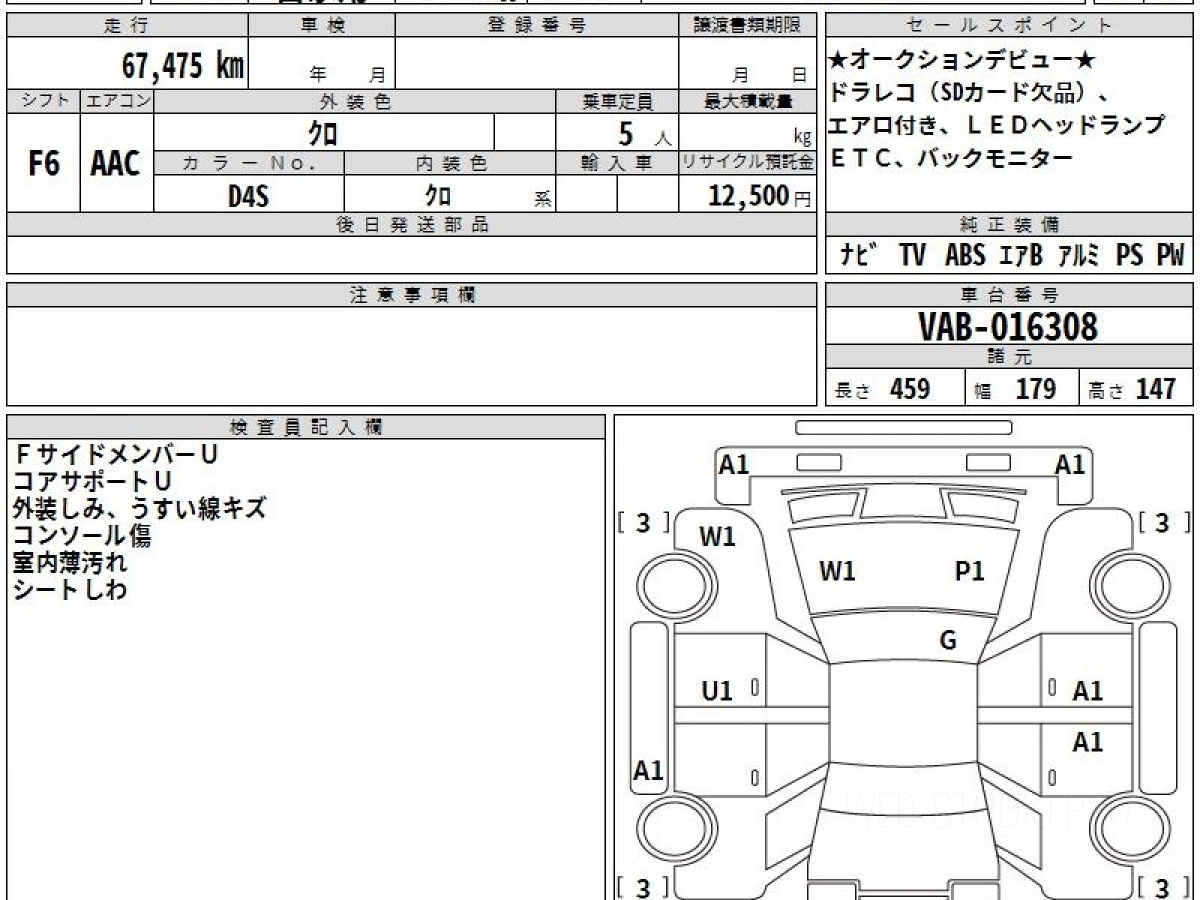Viewport: 1200px width, 900px height.
Task: Select the recycle deposit value 12,500円
Action: [x=760, y=196]
